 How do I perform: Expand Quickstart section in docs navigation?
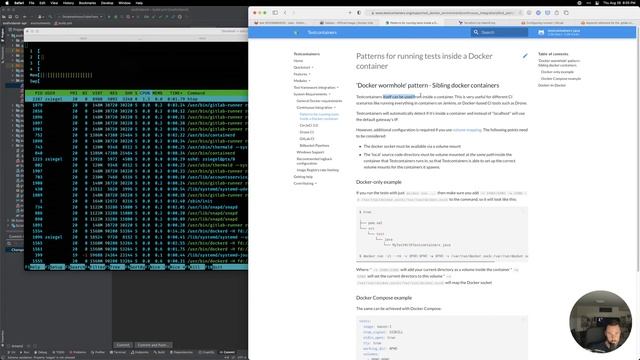pos(303,67)
